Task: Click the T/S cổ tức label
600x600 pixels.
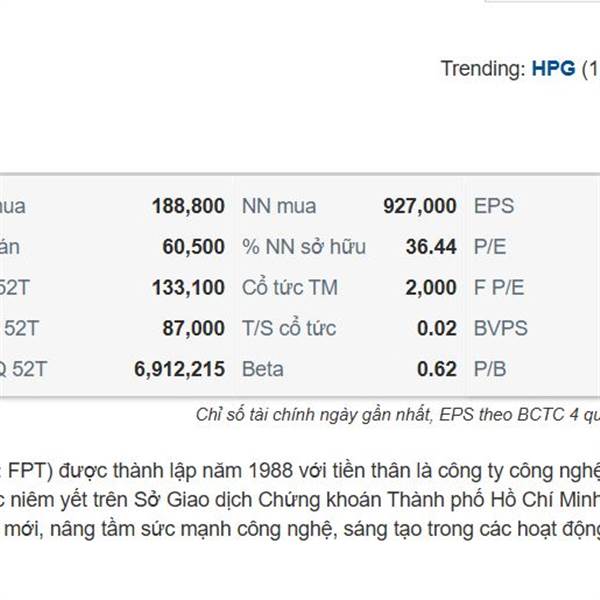Action: coord(289,328)
